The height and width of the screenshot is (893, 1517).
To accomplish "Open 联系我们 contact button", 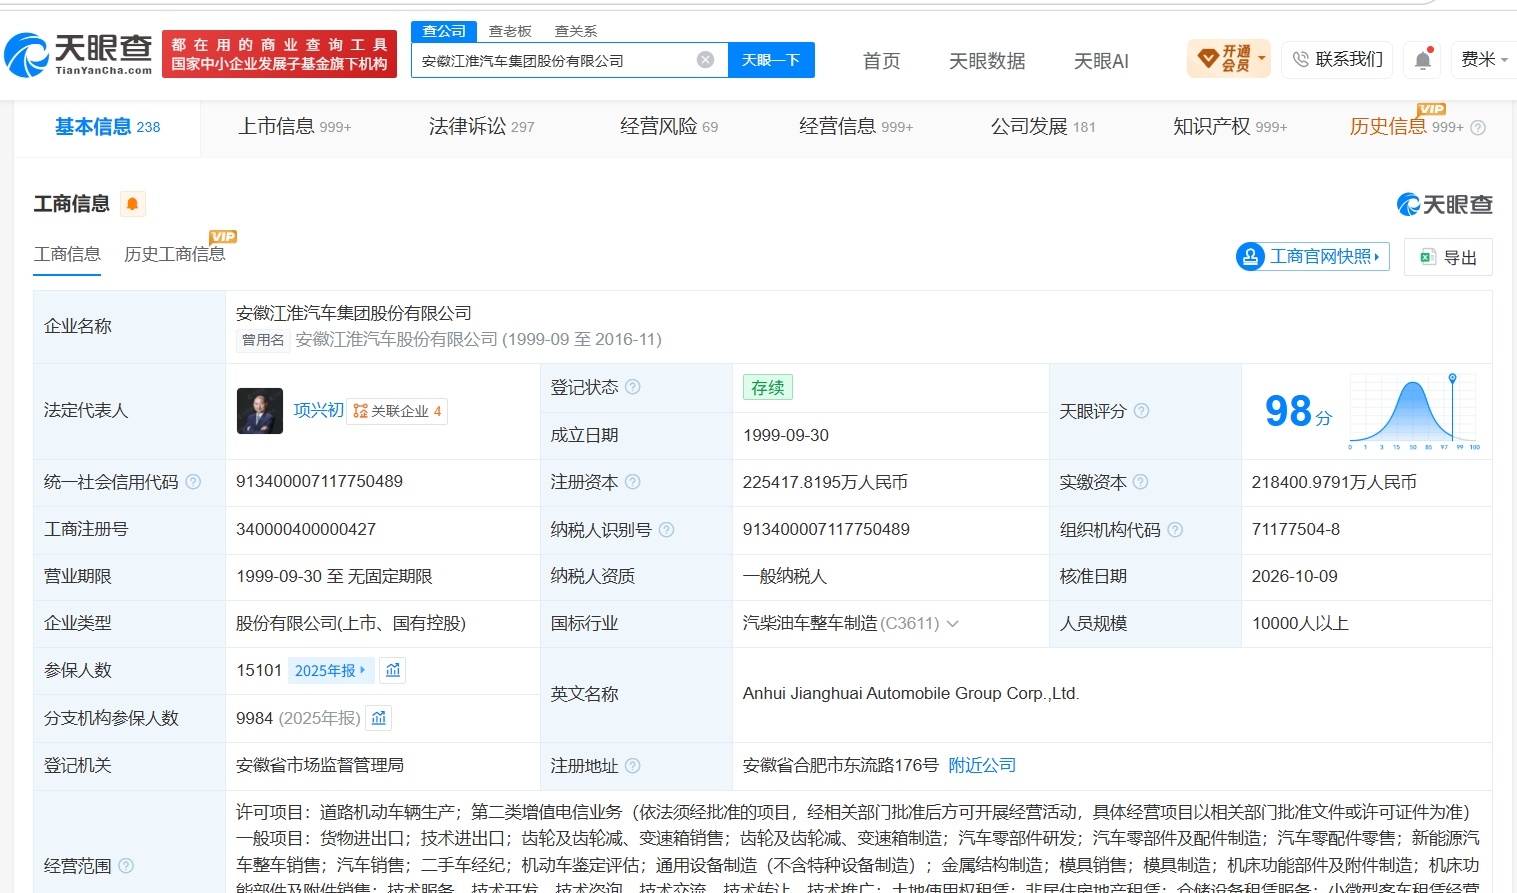I will coord(1337,60).
